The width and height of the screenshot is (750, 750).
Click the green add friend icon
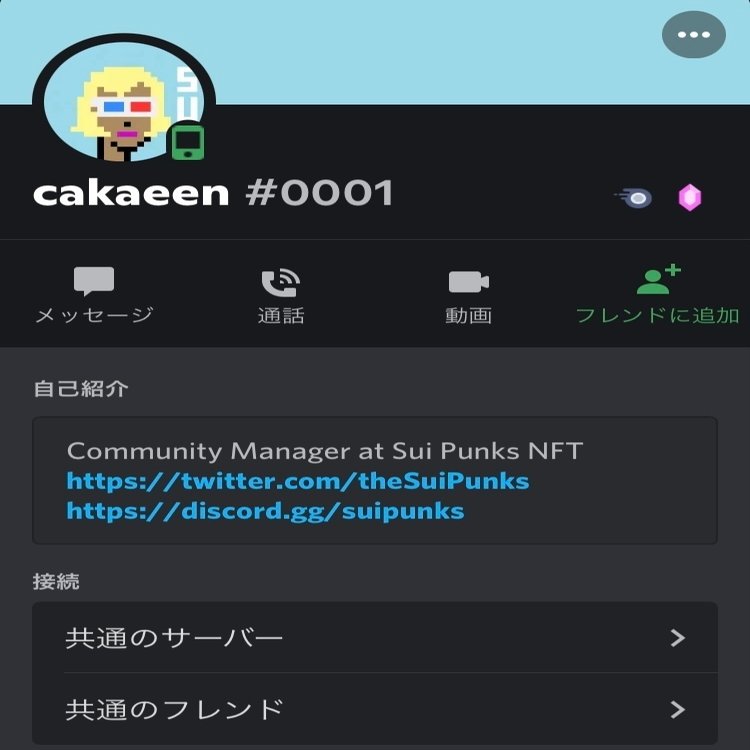[658, 279]
